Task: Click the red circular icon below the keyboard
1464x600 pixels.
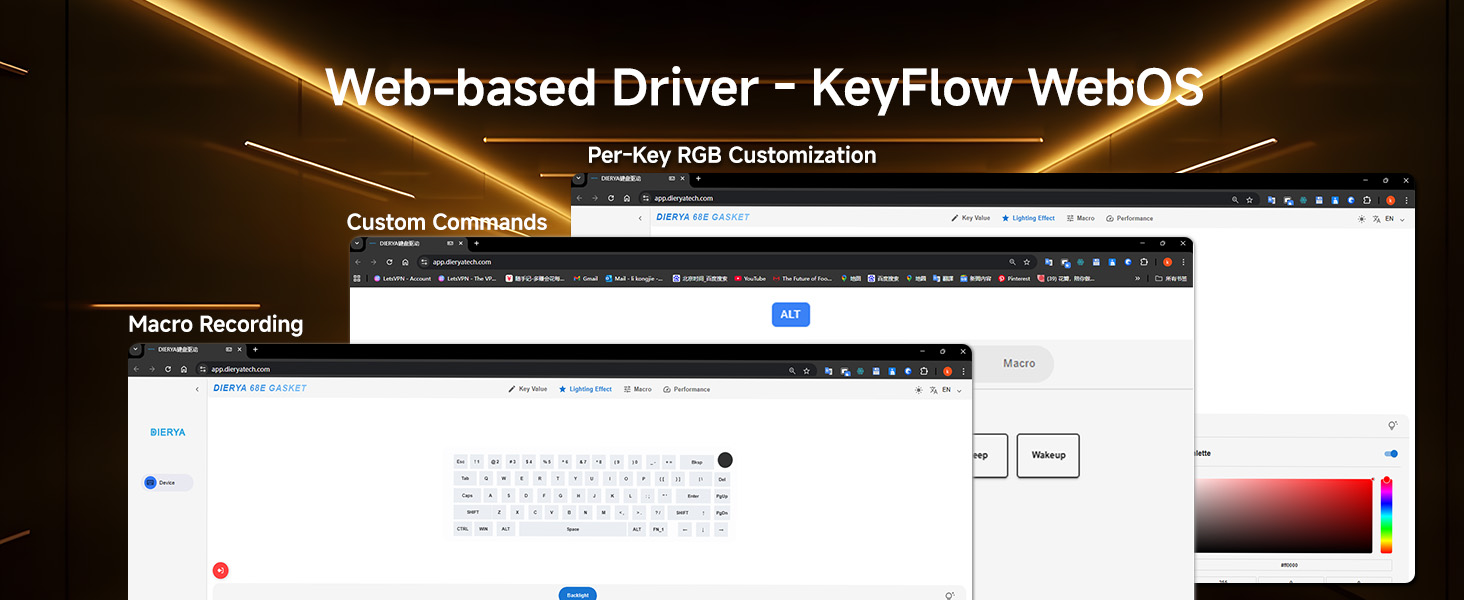Action: tap(220, 571)
